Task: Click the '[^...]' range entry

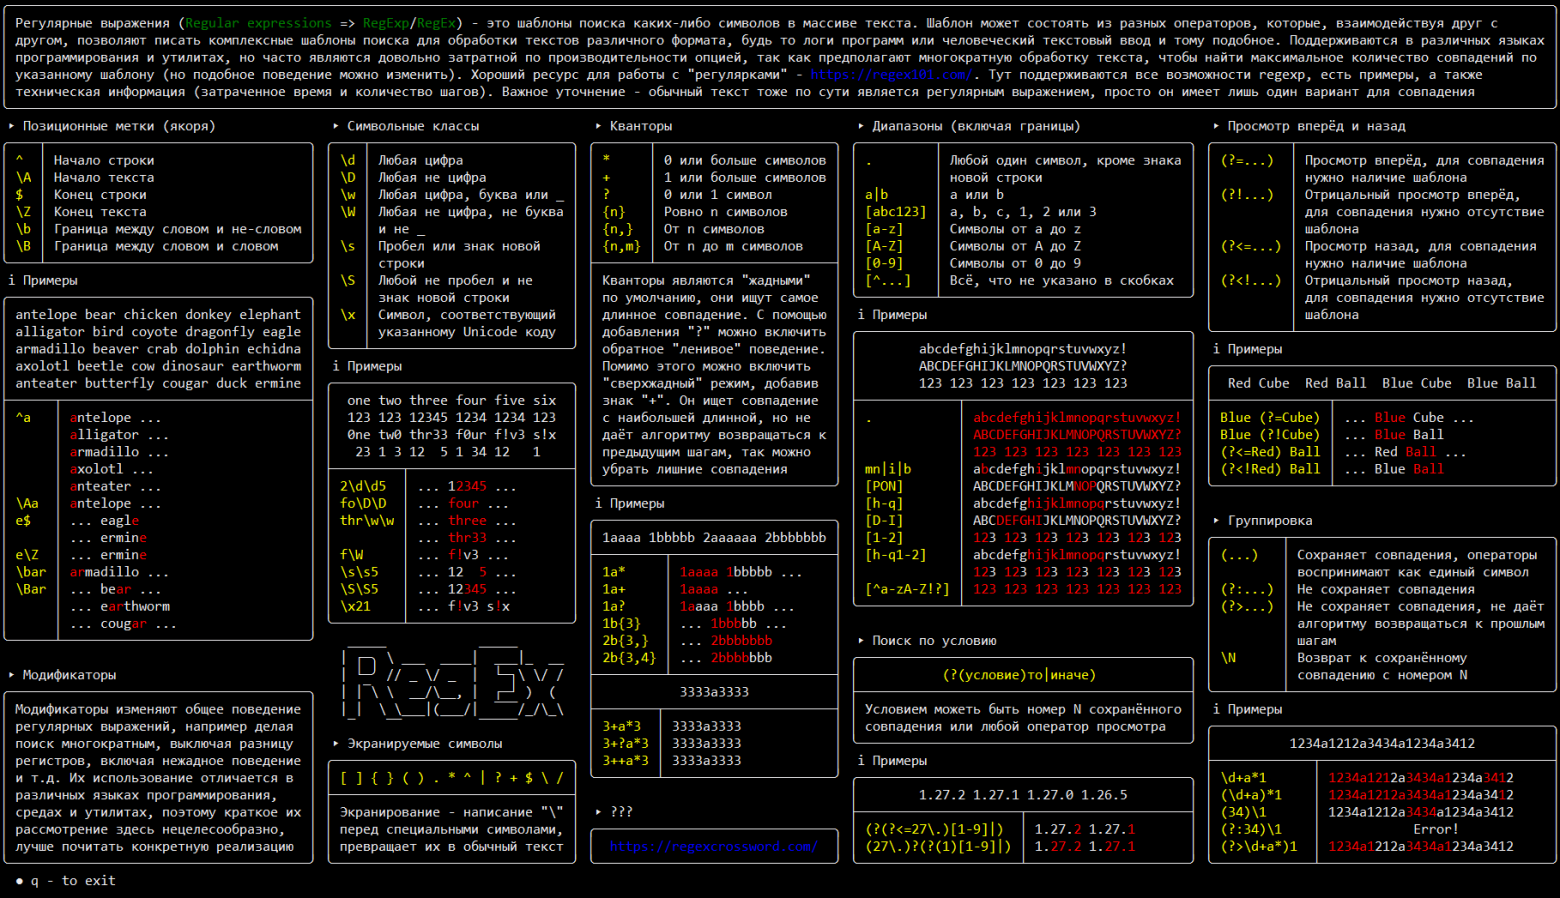Action: pyautogui.click(x=888, y=281)
